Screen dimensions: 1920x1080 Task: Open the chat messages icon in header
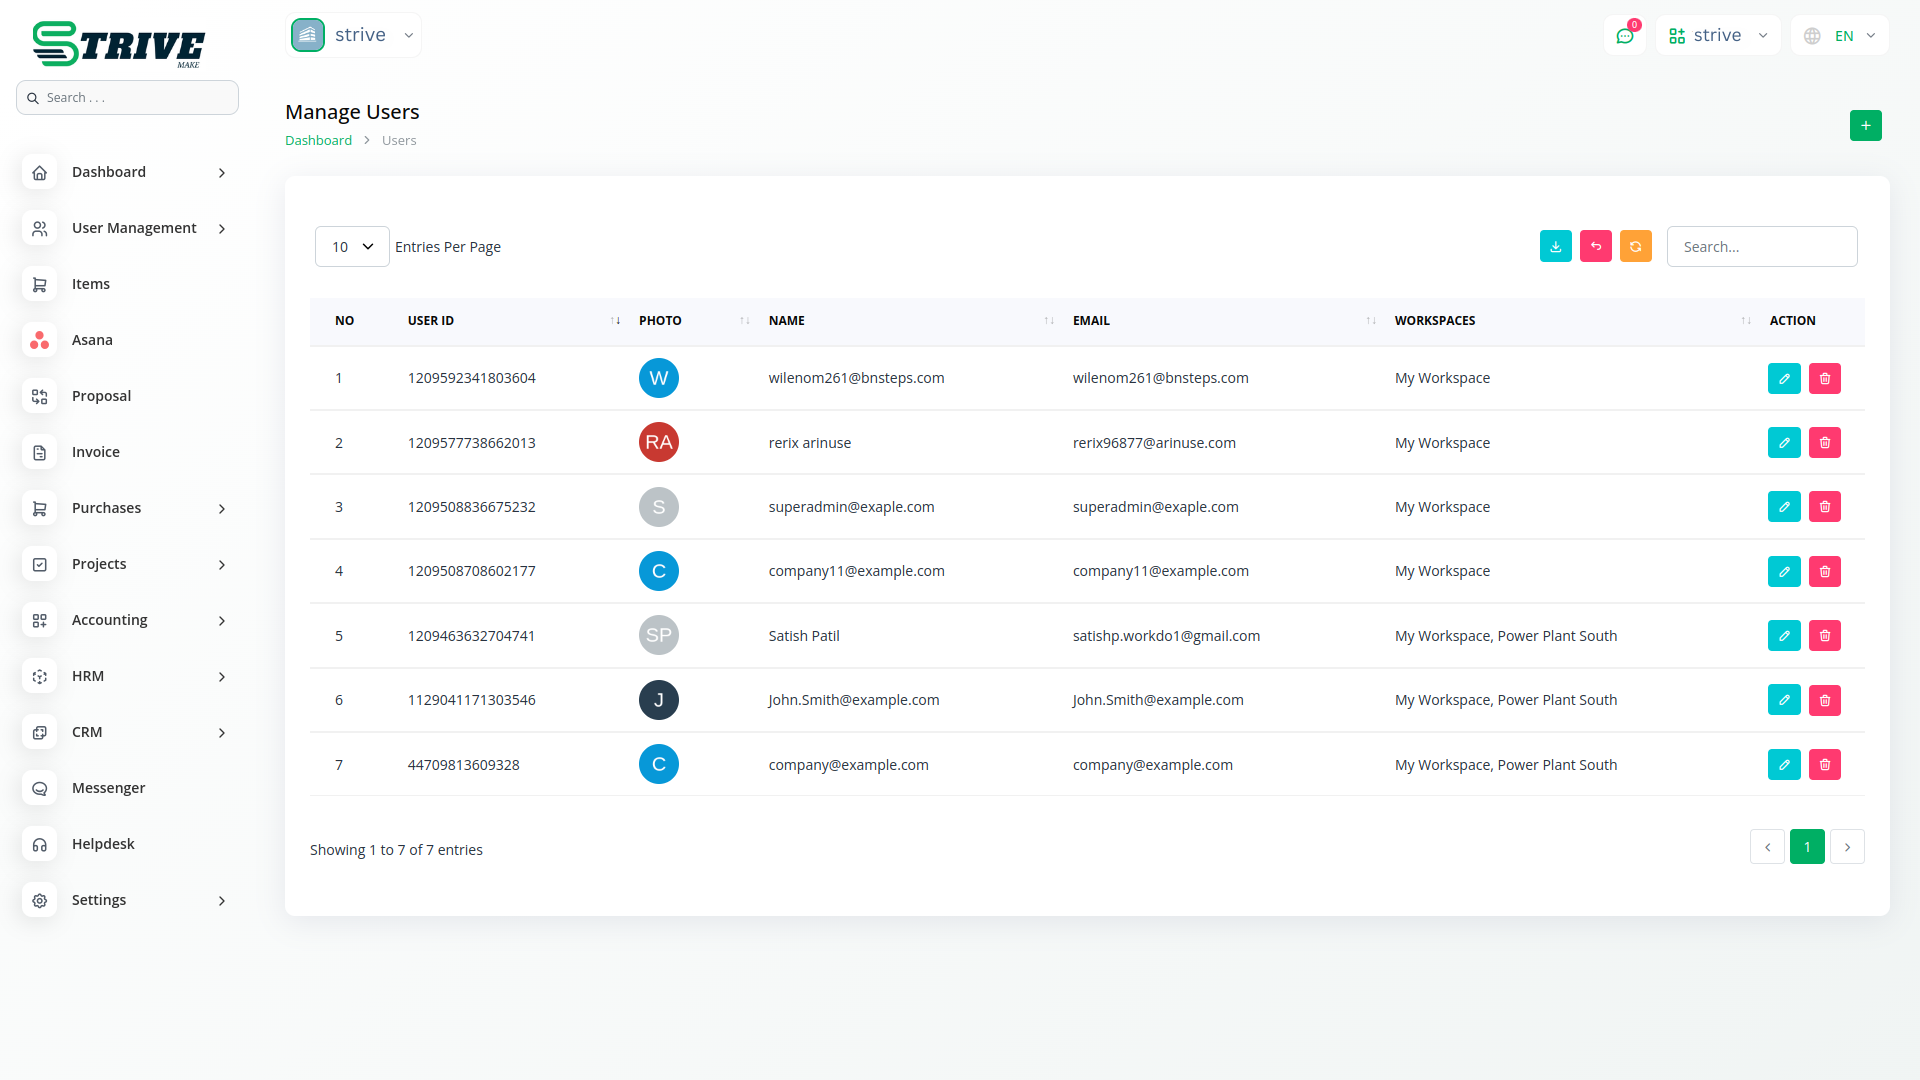pyautogui.click(x=1624, y=36)
